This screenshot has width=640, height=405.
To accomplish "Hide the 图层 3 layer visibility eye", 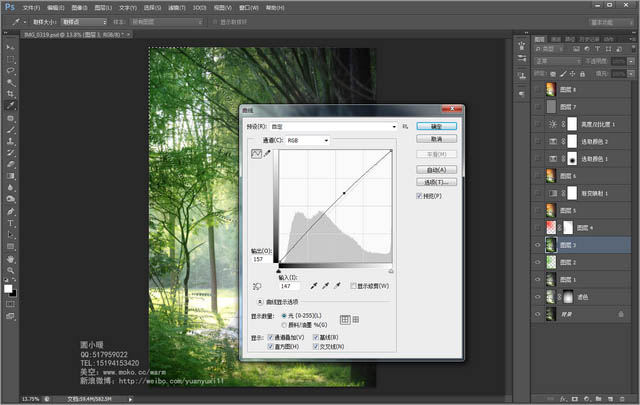I will (x=539, y=244).
